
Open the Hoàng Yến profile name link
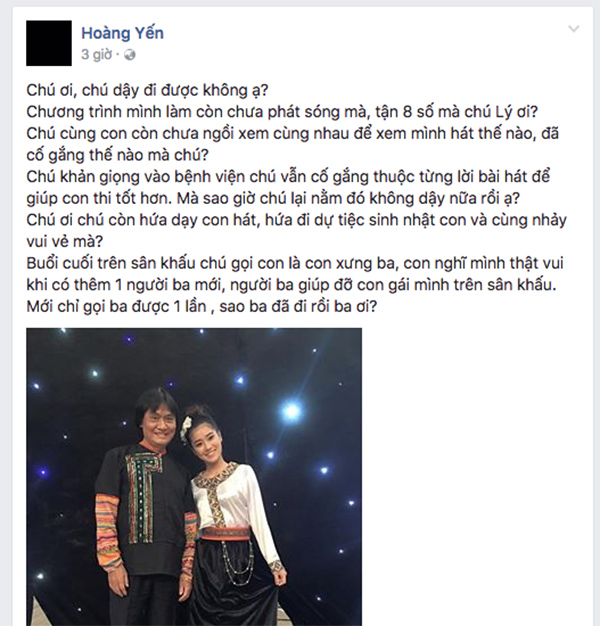pyautogui.click(x=123, y=33)
